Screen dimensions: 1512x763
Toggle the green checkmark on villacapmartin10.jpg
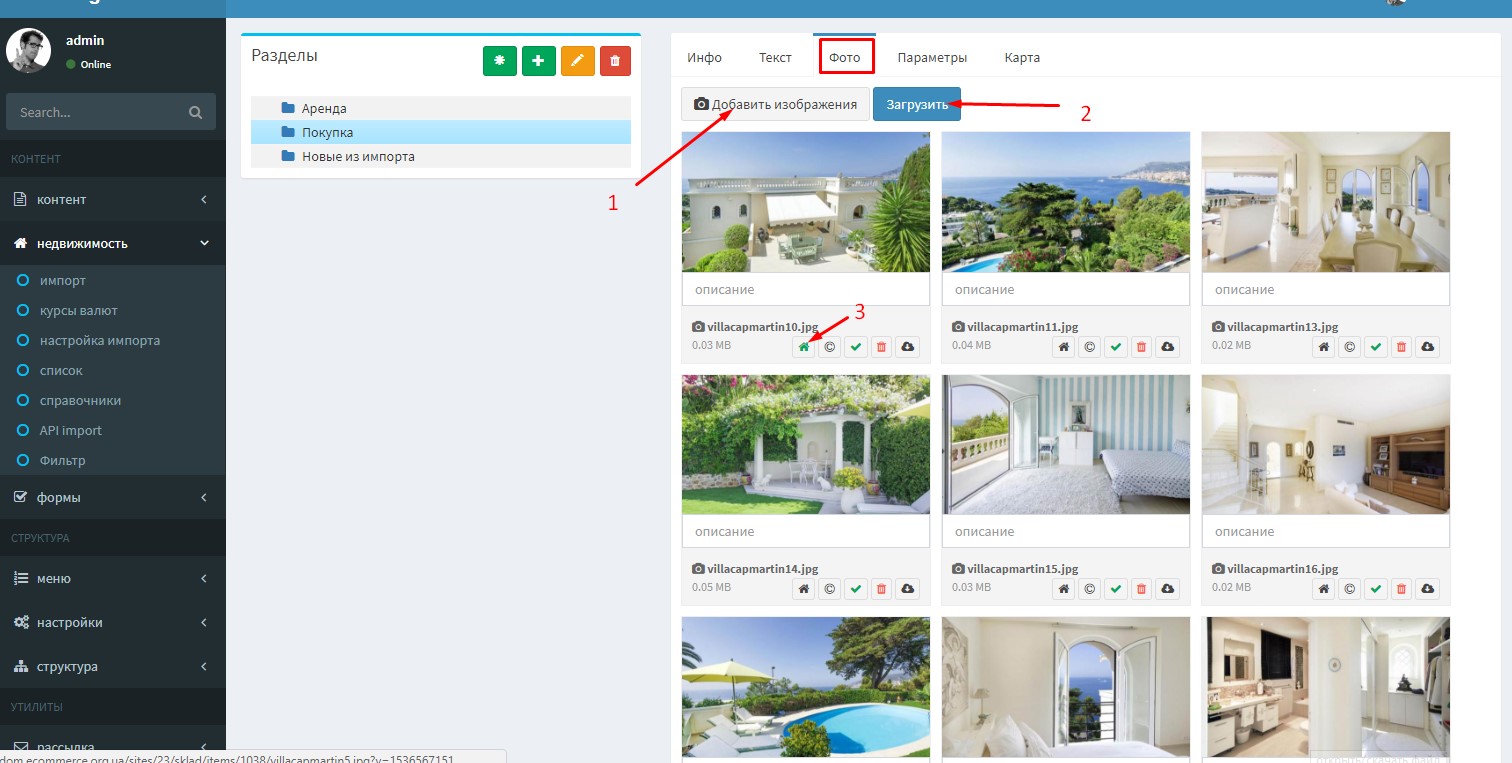click(x=855, y=347)
